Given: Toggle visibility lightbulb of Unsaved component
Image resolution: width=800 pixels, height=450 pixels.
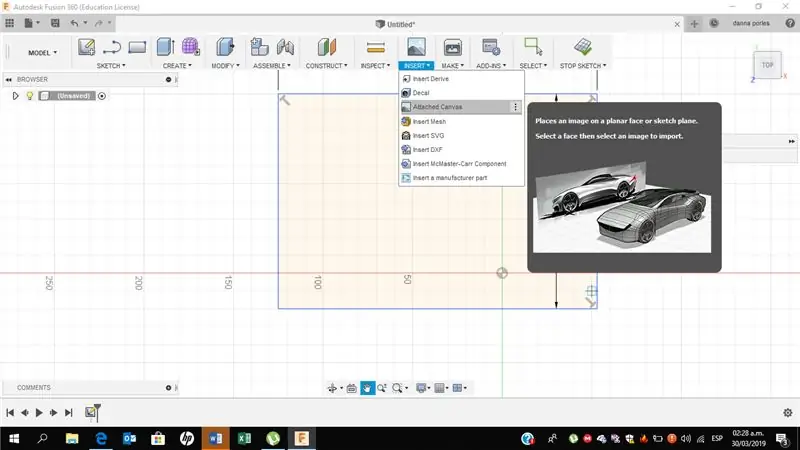Looking at the screenshot, I should (30, 96).
